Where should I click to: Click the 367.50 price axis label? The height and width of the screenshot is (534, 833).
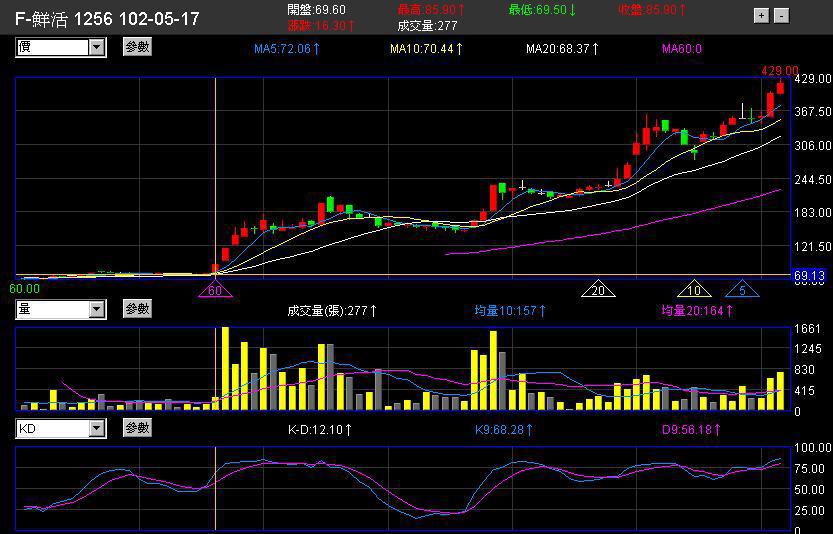(812, 112)
